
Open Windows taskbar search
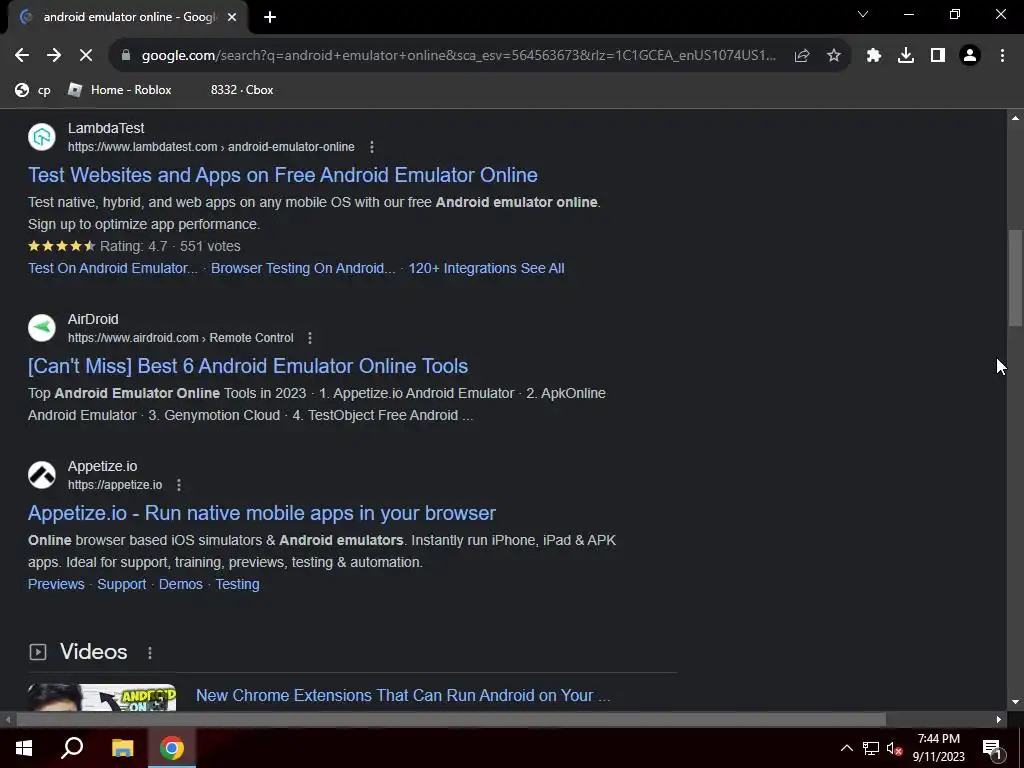72,748
